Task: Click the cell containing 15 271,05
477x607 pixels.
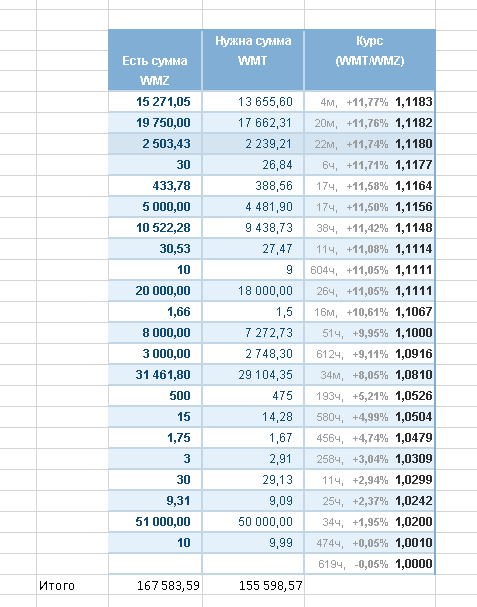Action: (155, 102)
